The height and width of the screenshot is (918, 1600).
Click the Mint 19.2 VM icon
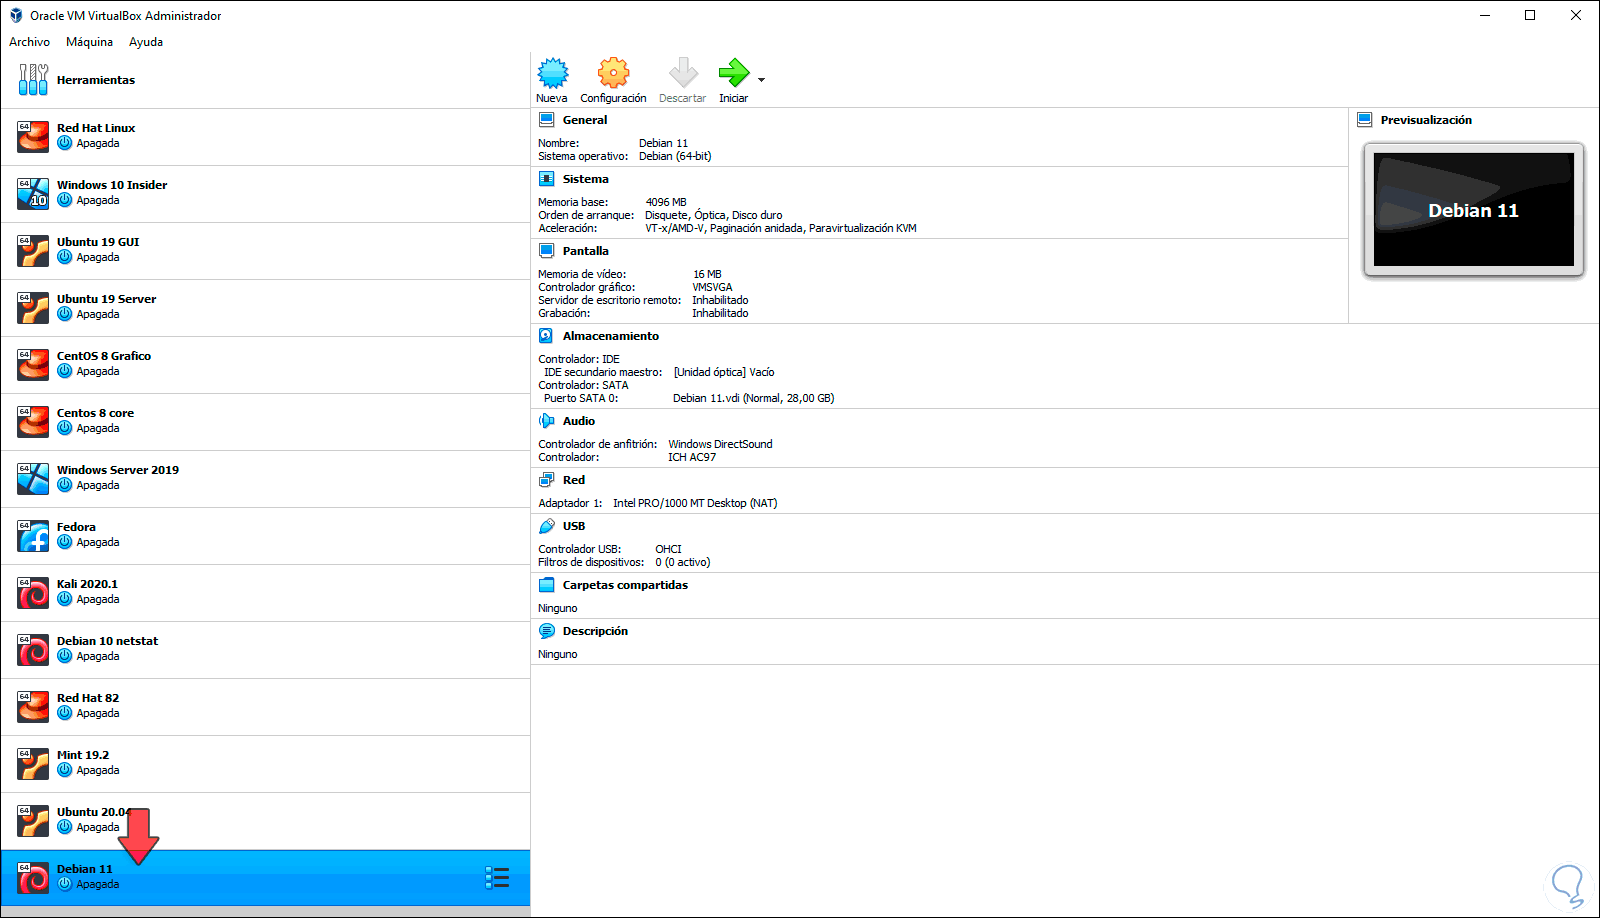pos(33,763)
